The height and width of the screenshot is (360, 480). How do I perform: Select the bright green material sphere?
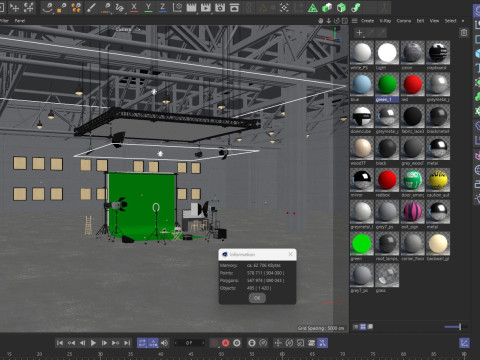pyautogui.click(x=362, y=244)
